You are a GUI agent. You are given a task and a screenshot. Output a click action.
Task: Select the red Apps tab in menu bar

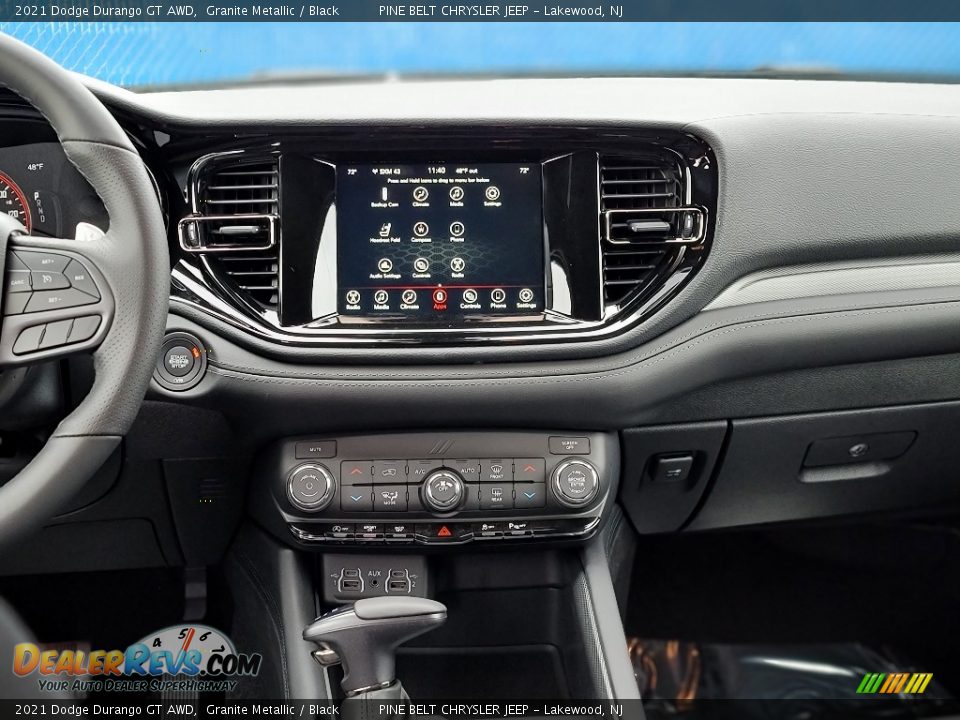tap(439, 300)
